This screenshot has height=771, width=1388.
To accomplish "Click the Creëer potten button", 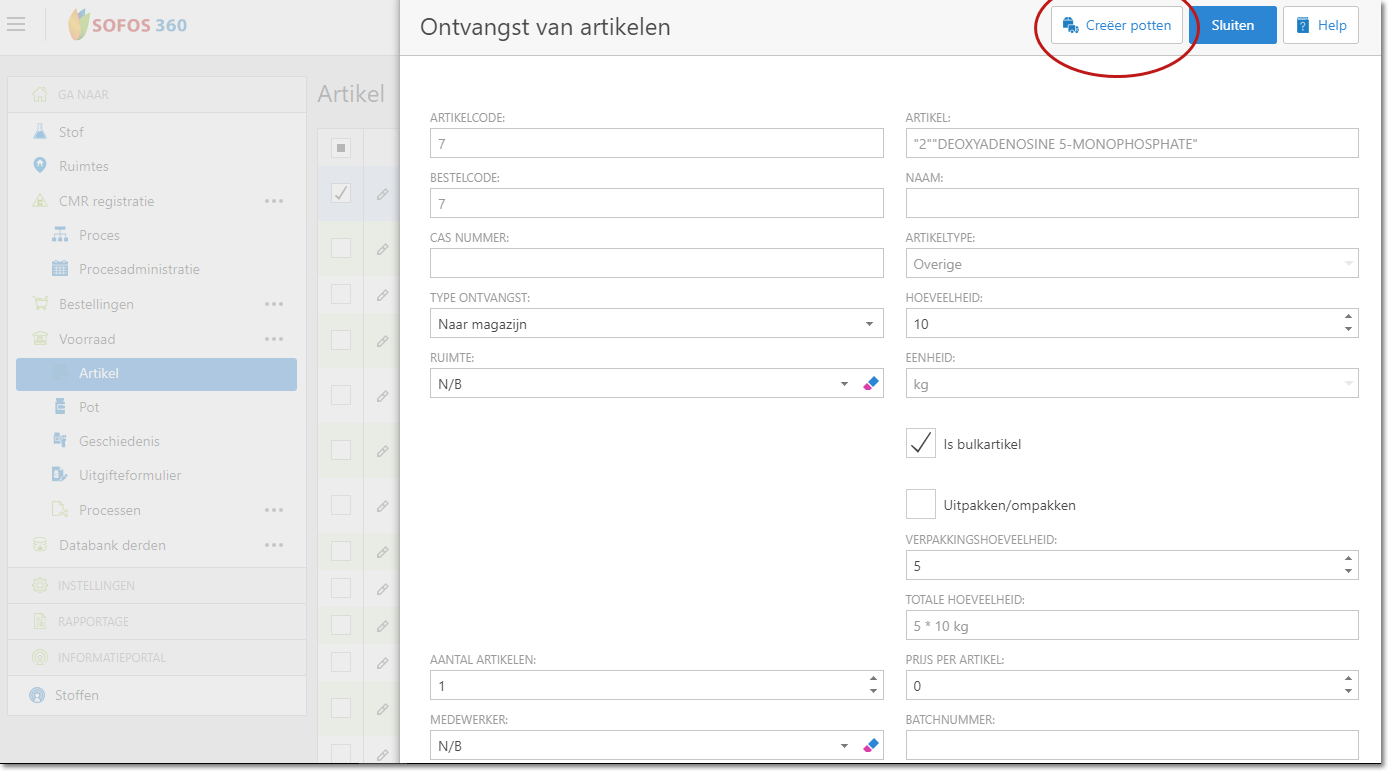I will pos(1116,26).
